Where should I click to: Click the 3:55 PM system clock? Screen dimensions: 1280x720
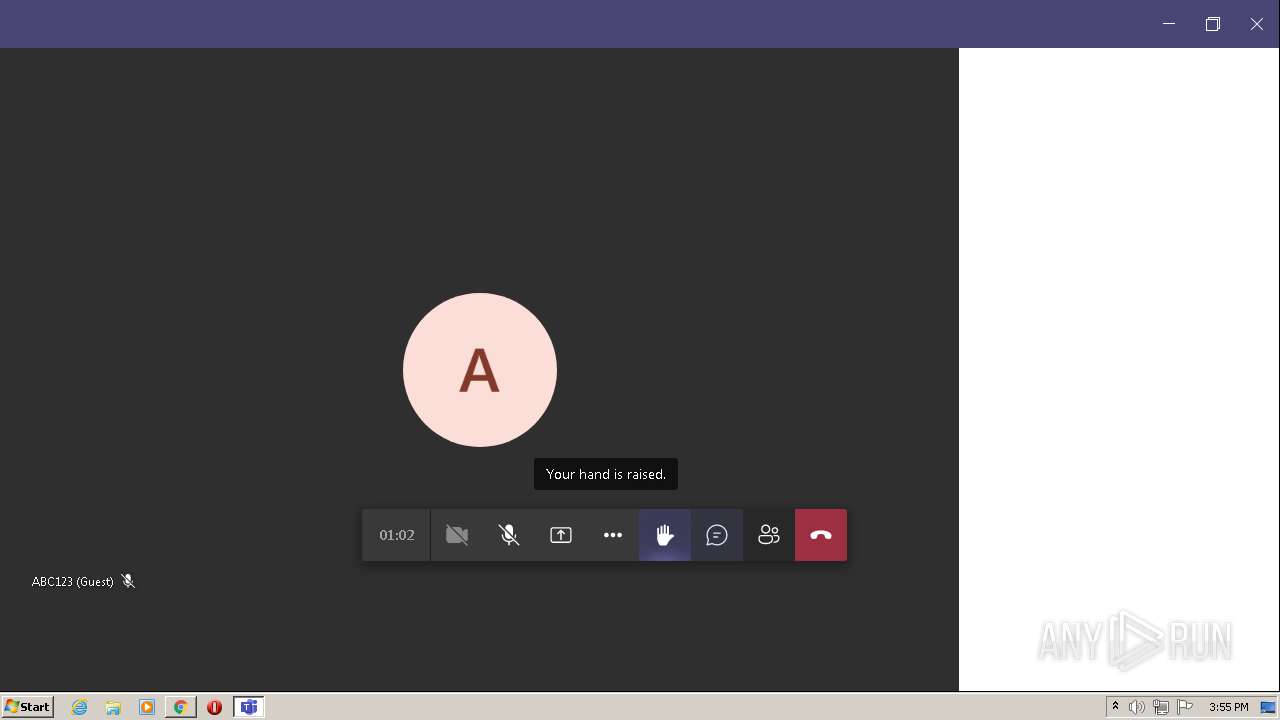1228,707
